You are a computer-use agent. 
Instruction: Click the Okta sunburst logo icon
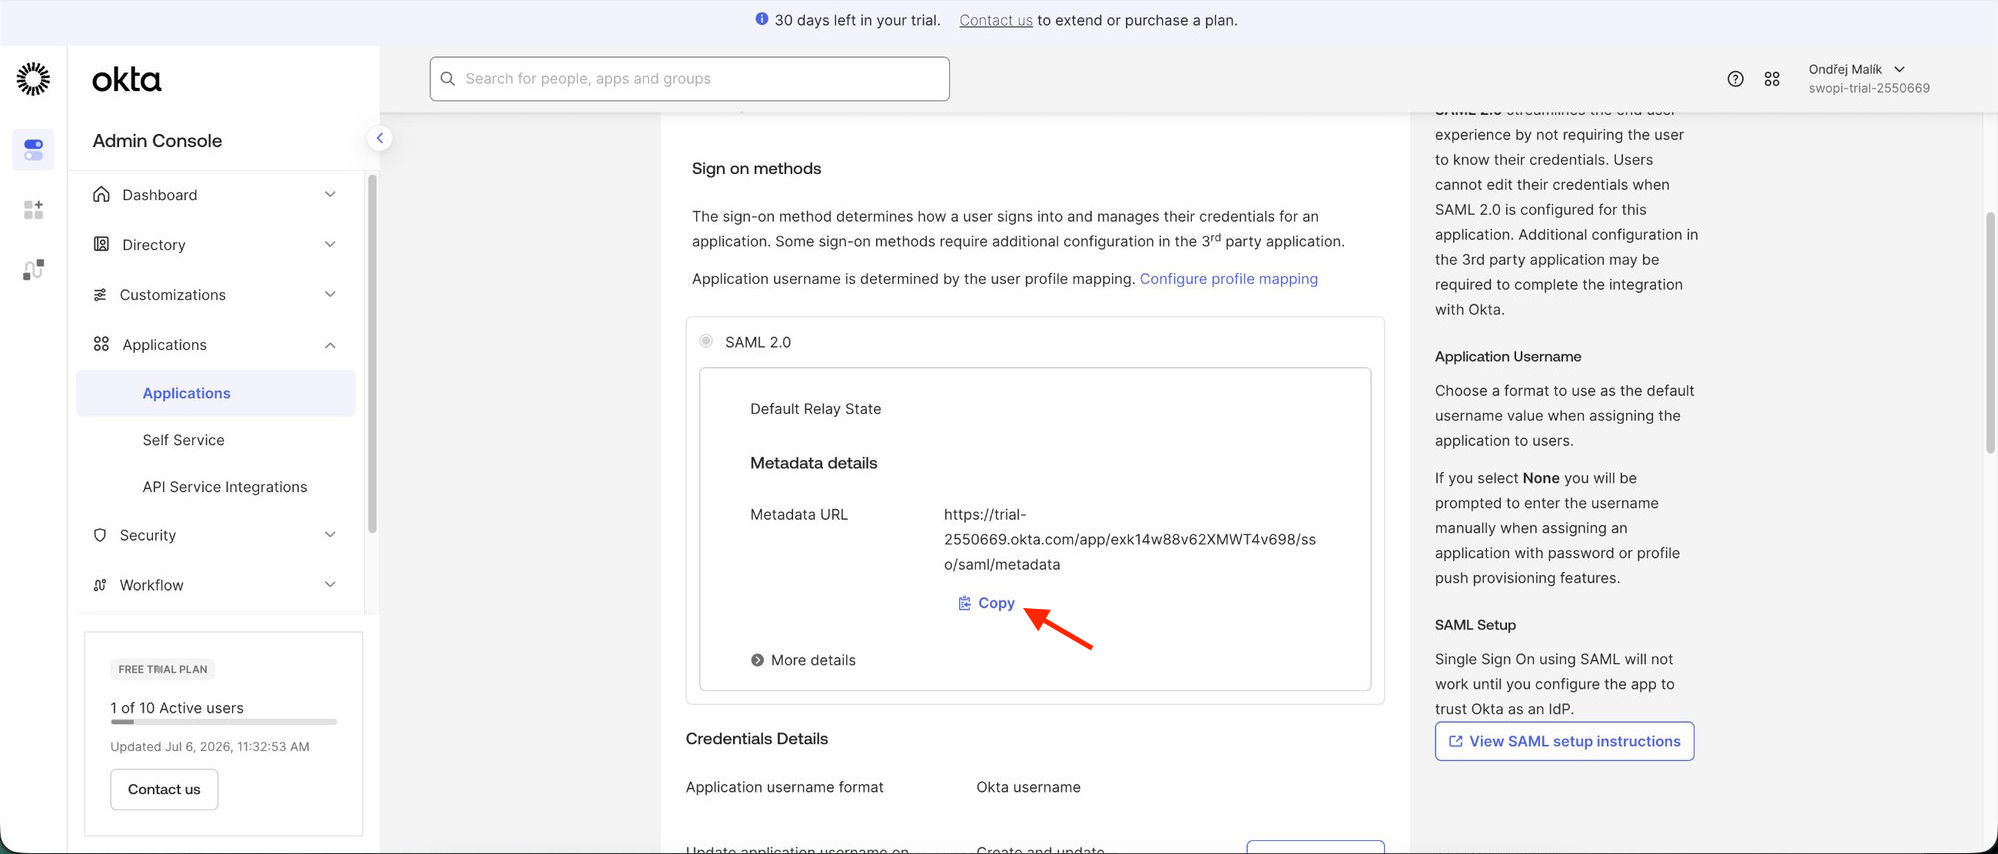click(33, 79)
